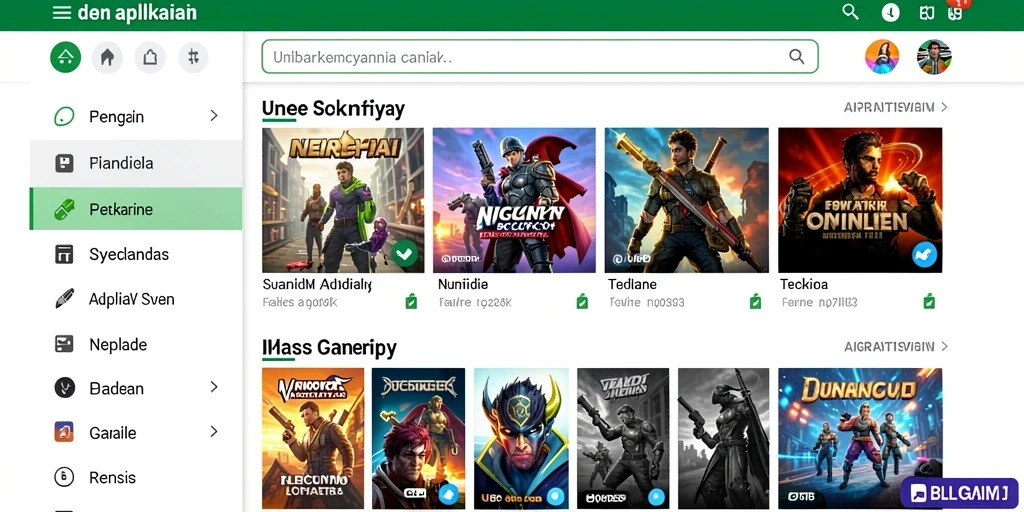Open the Onlinen bearded man thumbnail
Screen dimensions: 1024x512
[x=860, y=200]
